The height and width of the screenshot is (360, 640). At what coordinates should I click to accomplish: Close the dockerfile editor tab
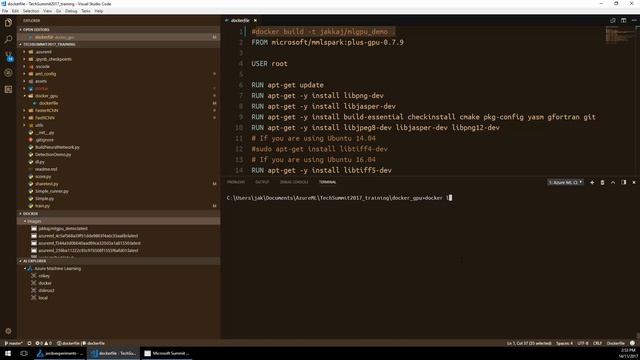256,20
